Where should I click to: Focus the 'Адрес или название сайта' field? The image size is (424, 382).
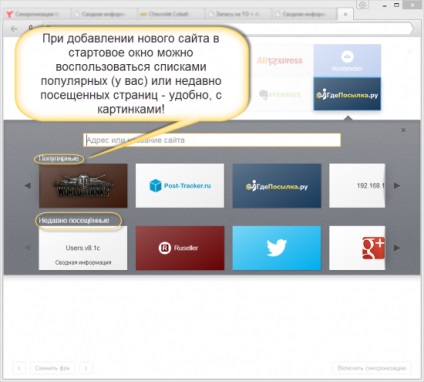[x=212, y=140]
